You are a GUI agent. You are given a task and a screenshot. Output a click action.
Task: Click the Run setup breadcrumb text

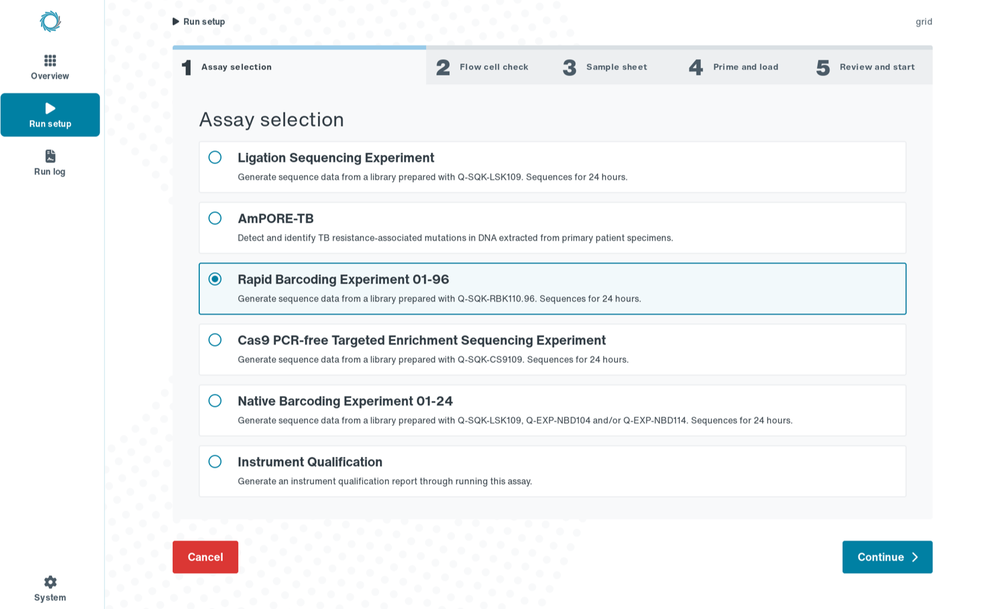pos(204,22)
